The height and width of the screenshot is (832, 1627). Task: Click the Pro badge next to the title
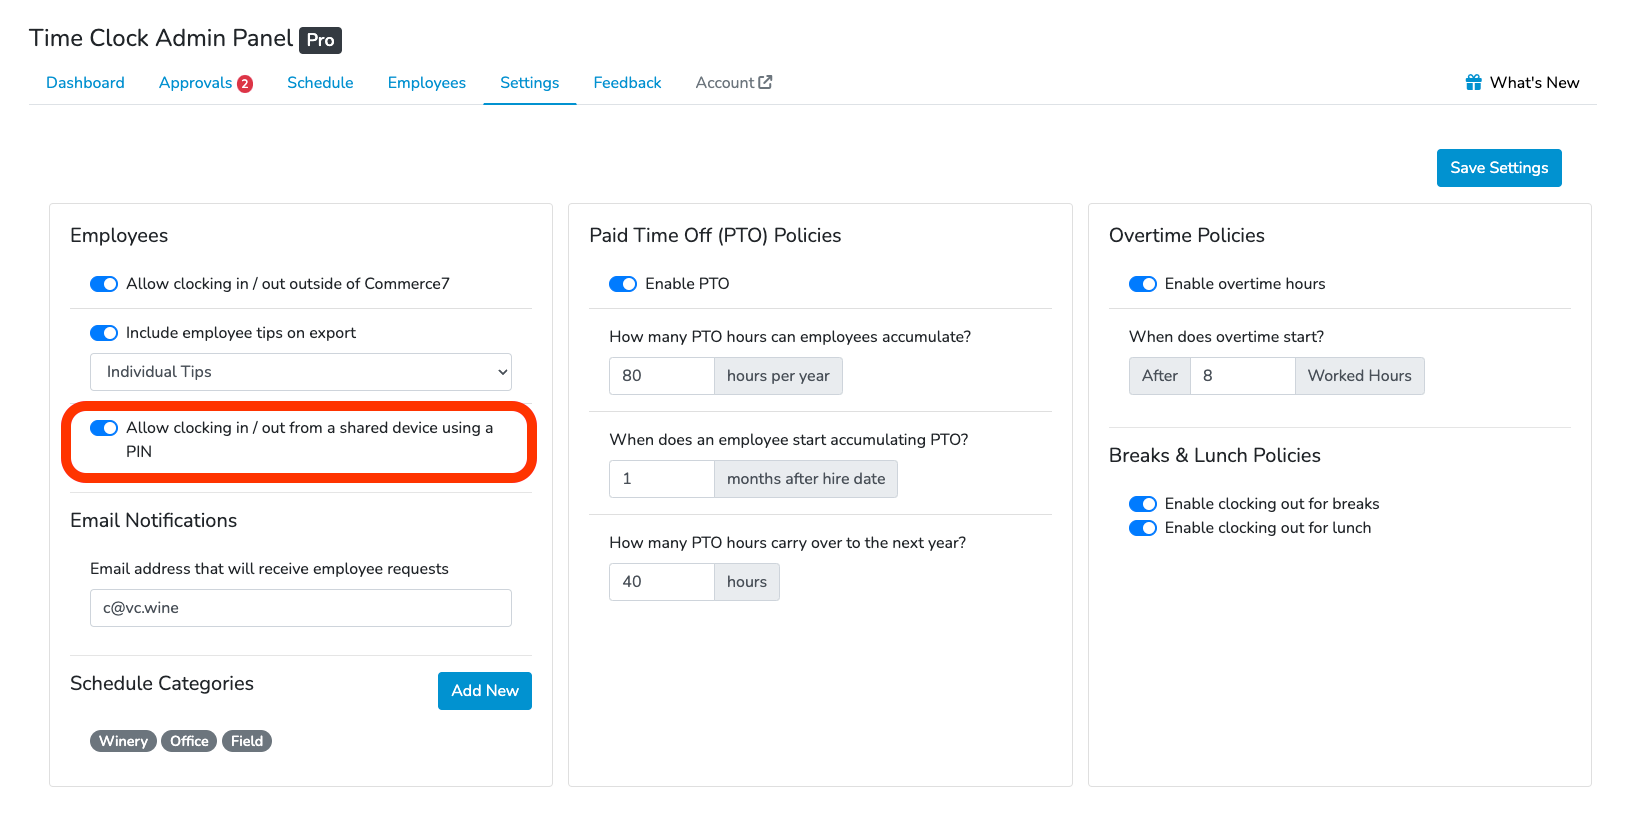(320, 40)
